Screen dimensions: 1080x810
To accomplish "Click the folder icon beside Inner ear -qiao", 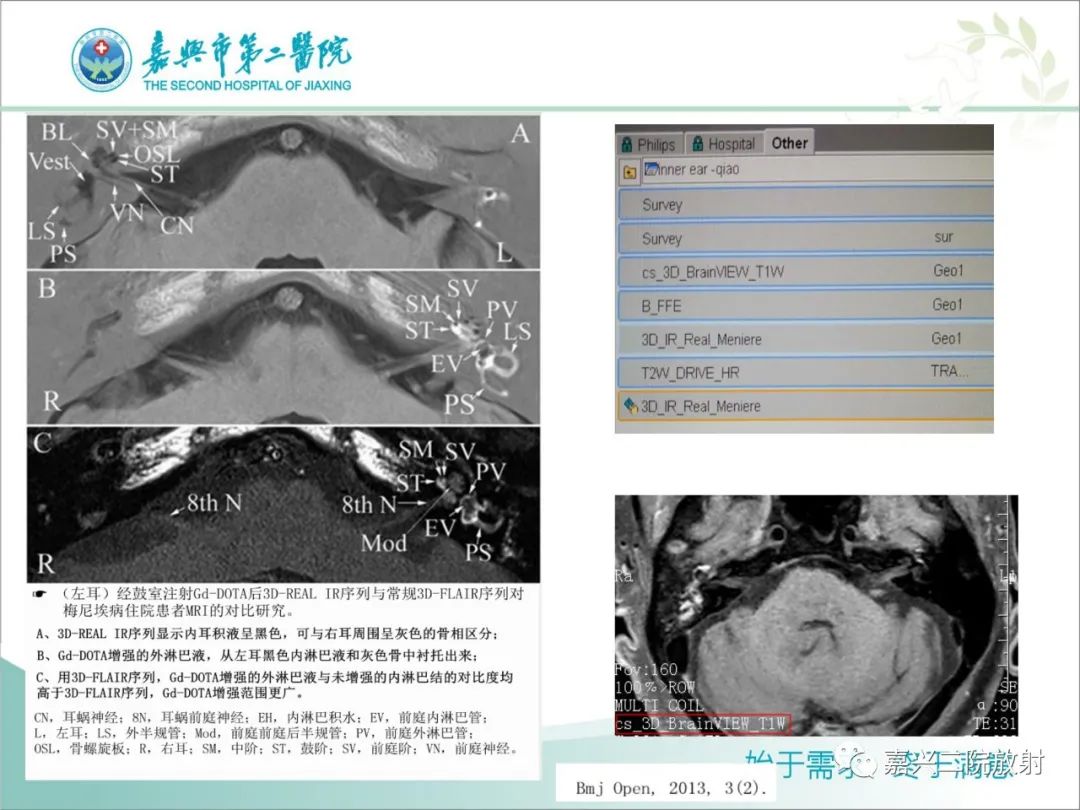I will point(630,172).
